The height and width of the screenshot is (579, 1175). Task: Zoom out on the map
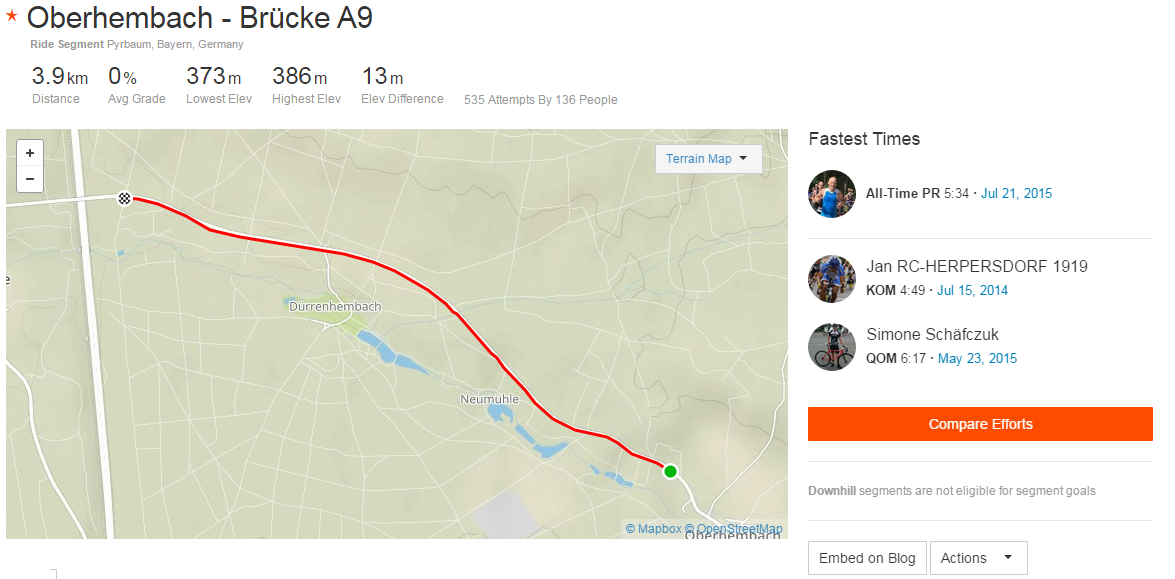pos(30,179)
